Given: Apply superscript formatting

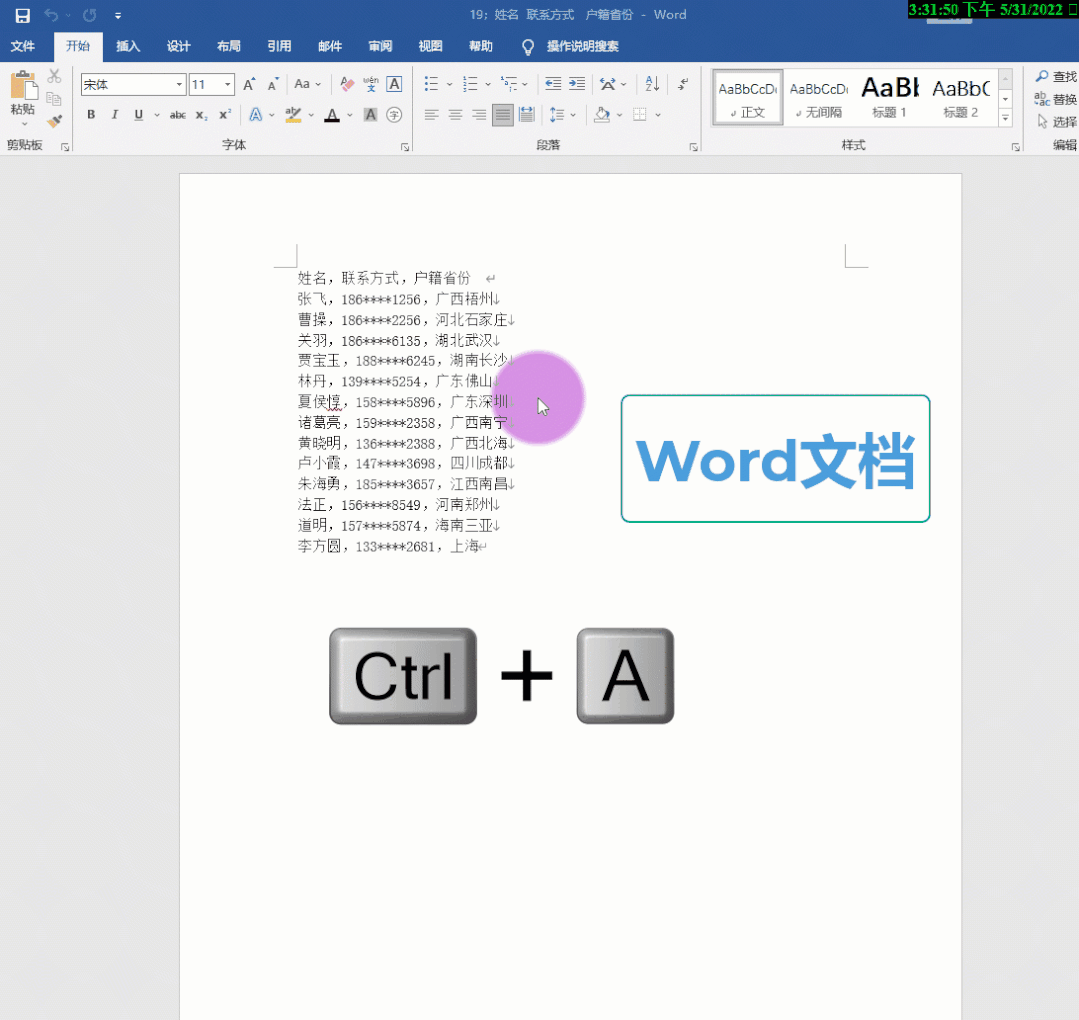Looking at the screenshot, I should coord(225,115).
